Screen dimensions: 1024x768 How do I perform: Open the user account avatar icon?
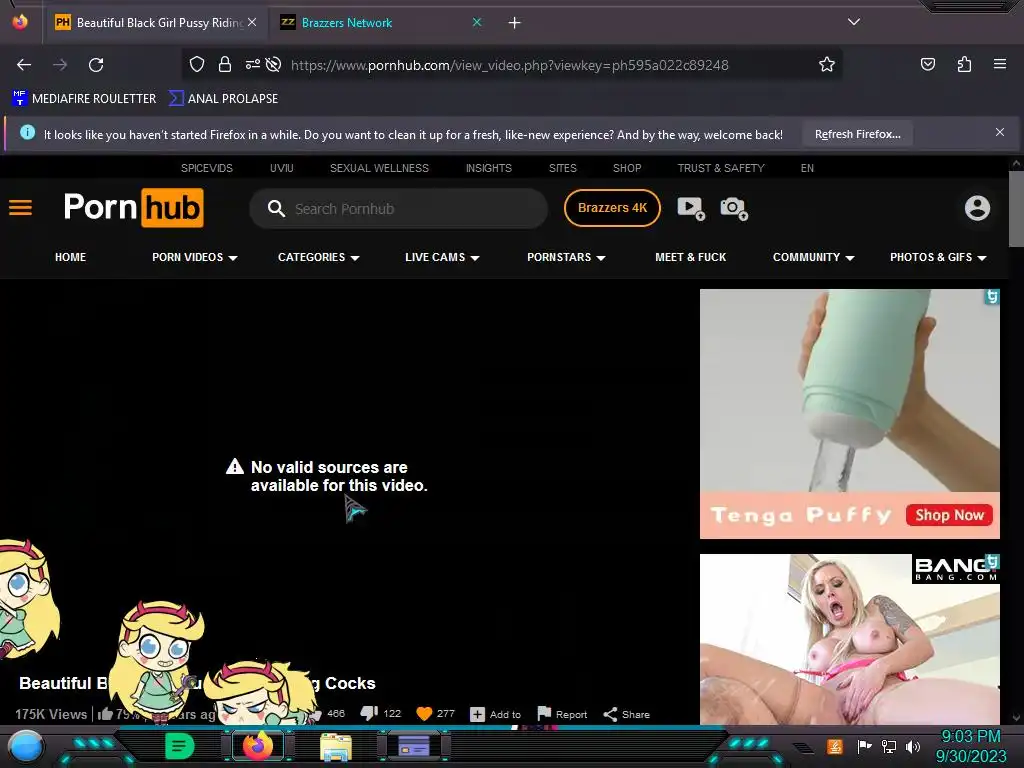coord(977,208)
